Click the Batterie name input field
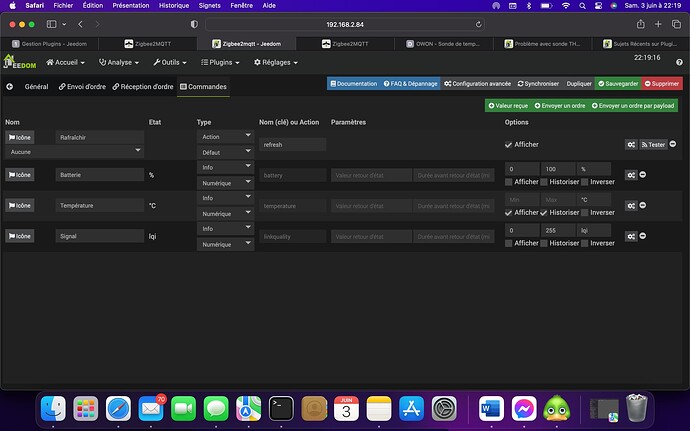Viewport: 690px width, 431px height. click(100, 175)
